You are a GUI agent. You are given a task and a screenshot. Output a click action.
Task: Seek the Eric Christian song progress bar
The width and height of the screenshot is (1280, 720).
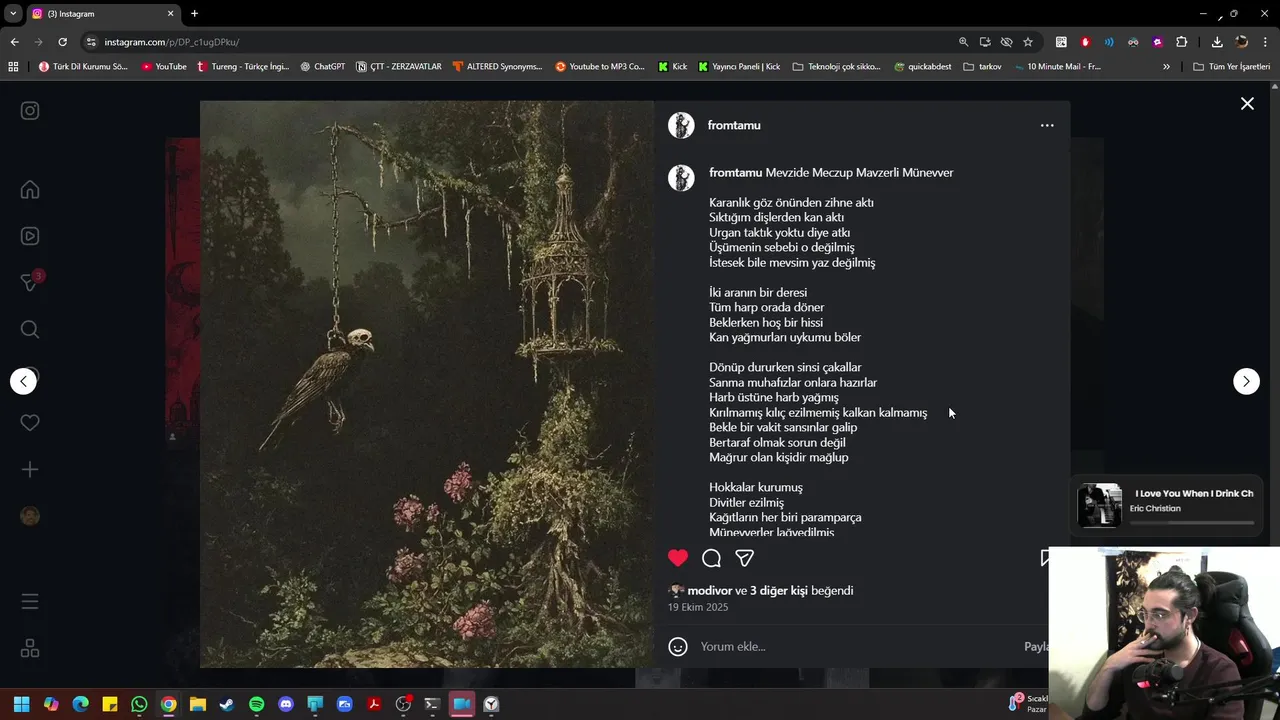pyautogui.click(x=1191, y=522)
